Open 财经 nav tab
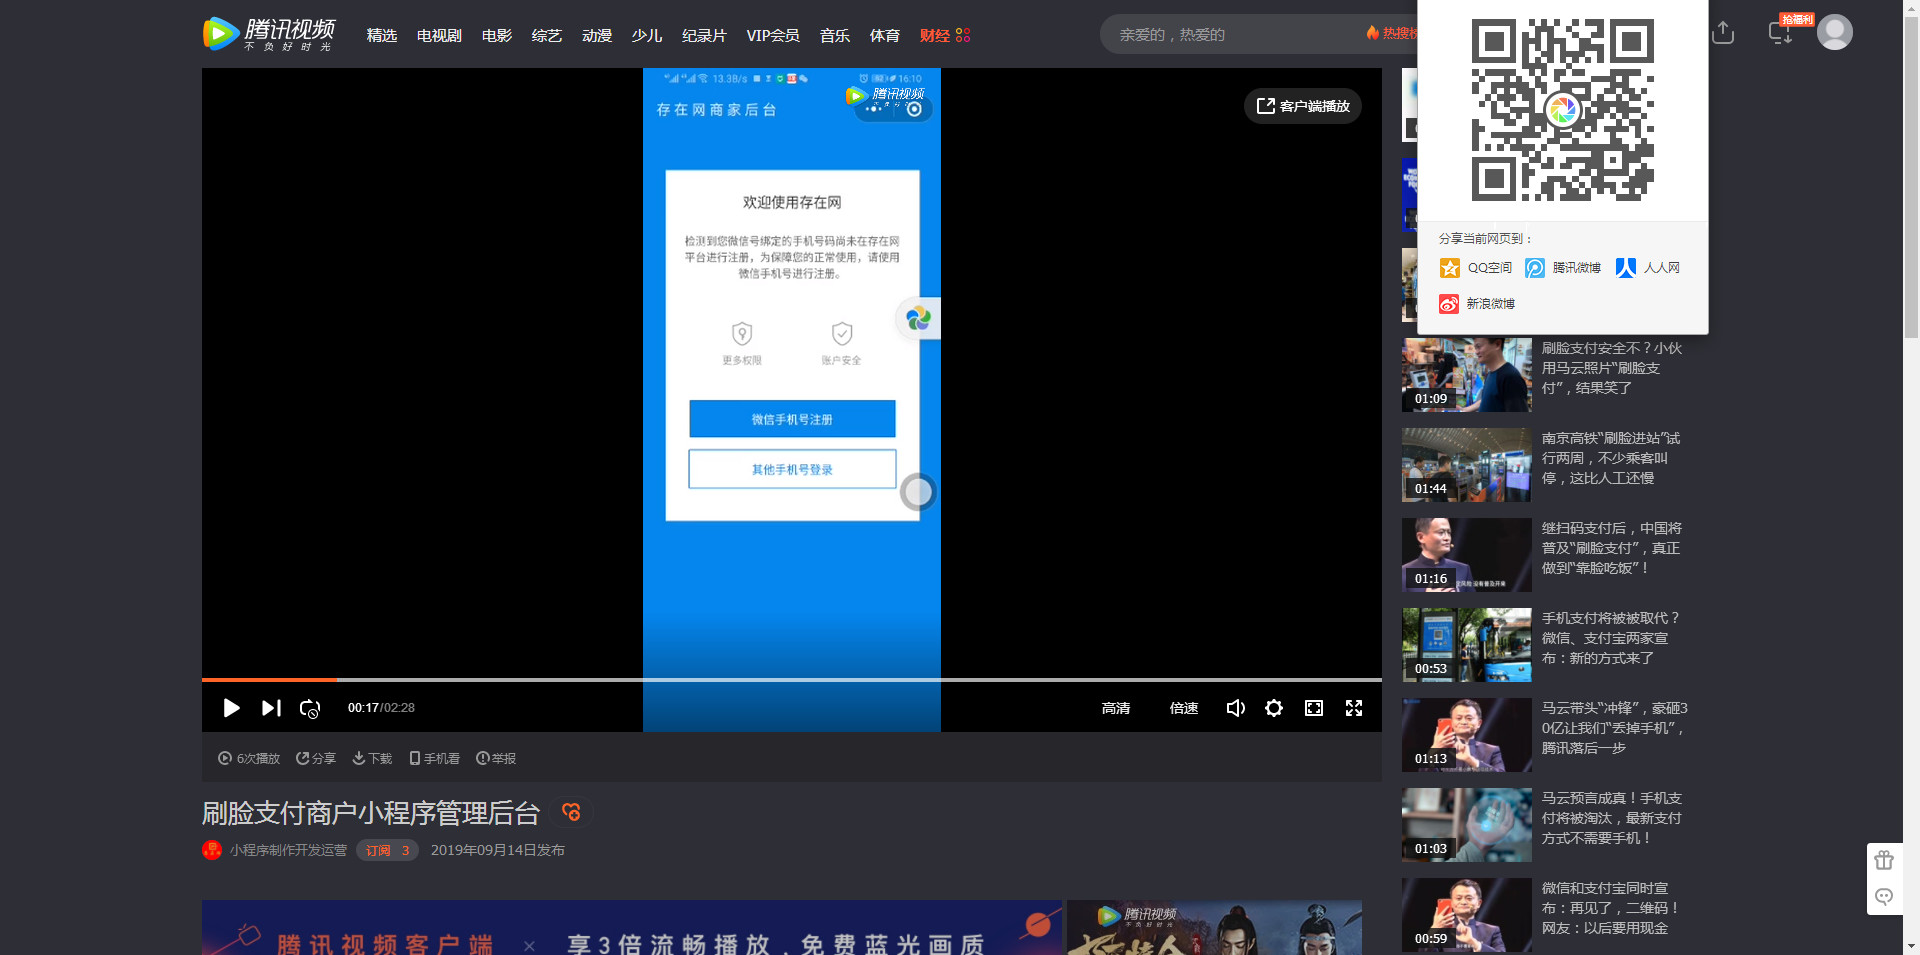Screen dimensions: 1920x955 pos(935,35)
